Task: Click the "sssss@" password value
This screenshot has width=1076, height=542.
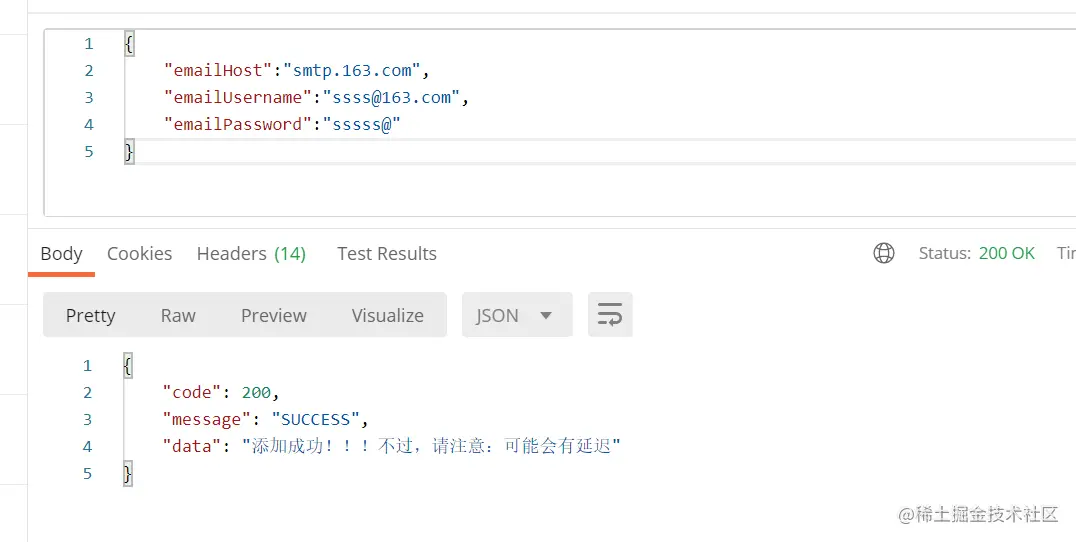Action: 362,124
